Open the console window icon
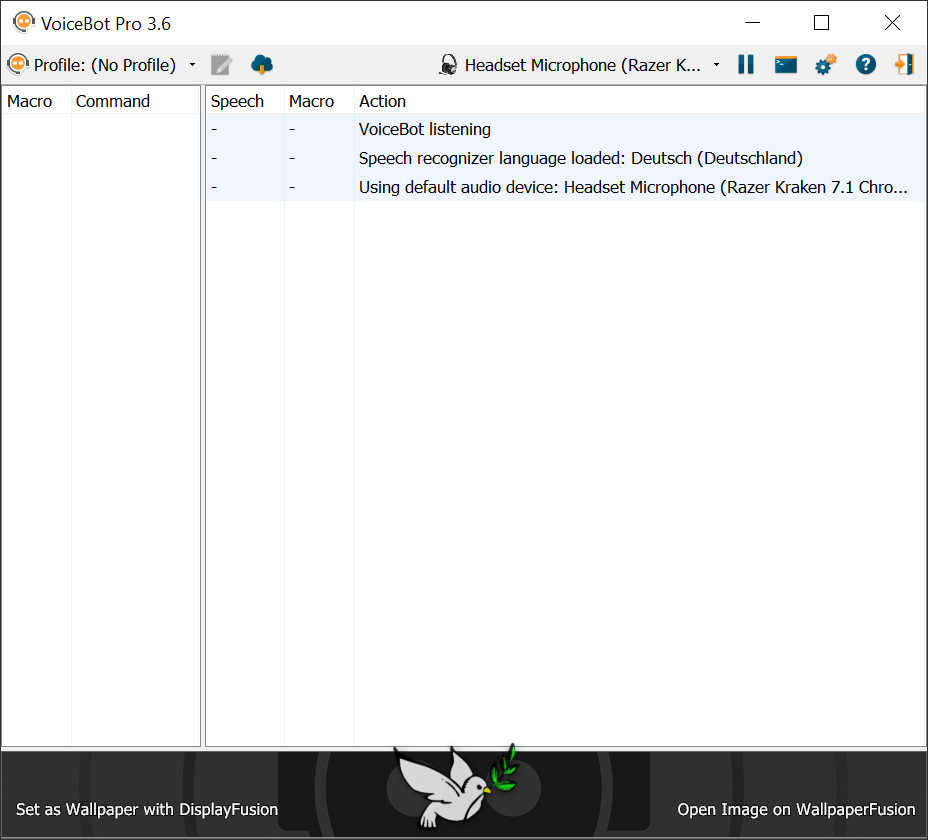Viewport: 928px width, 840px height. click(785, 65)
